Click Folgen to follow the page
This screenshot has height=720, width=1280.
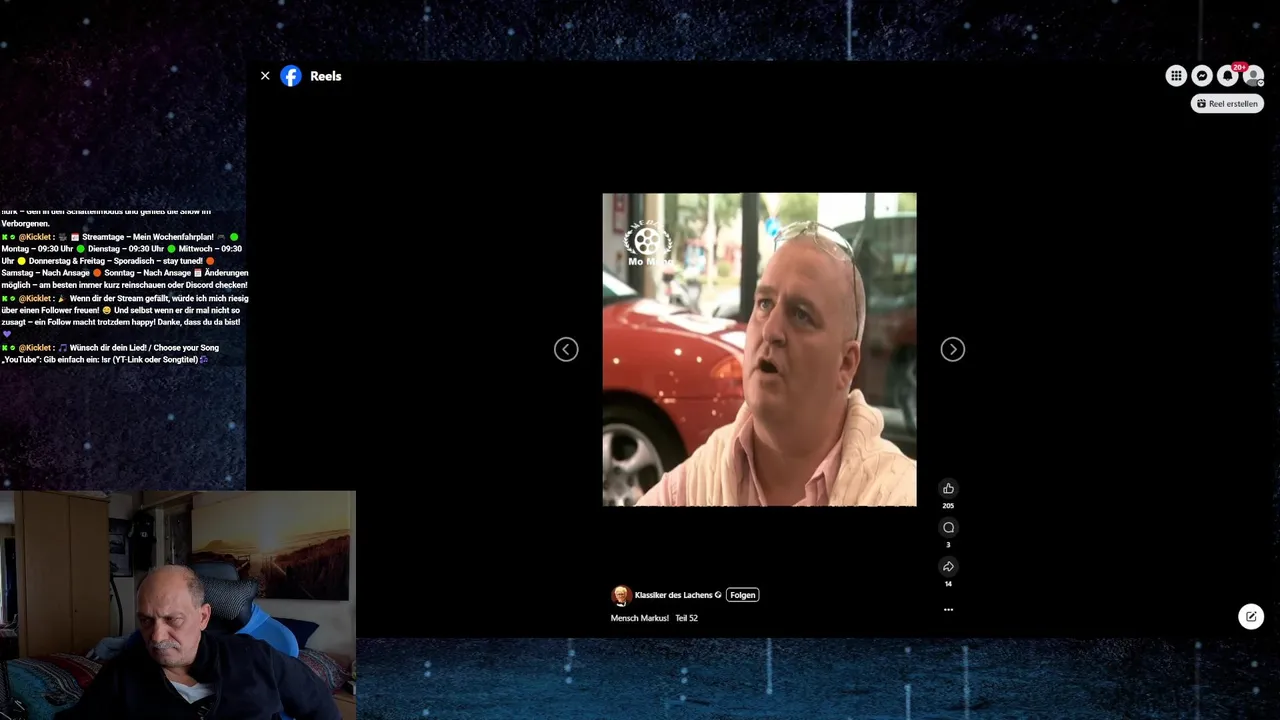(x=742, y=595)
